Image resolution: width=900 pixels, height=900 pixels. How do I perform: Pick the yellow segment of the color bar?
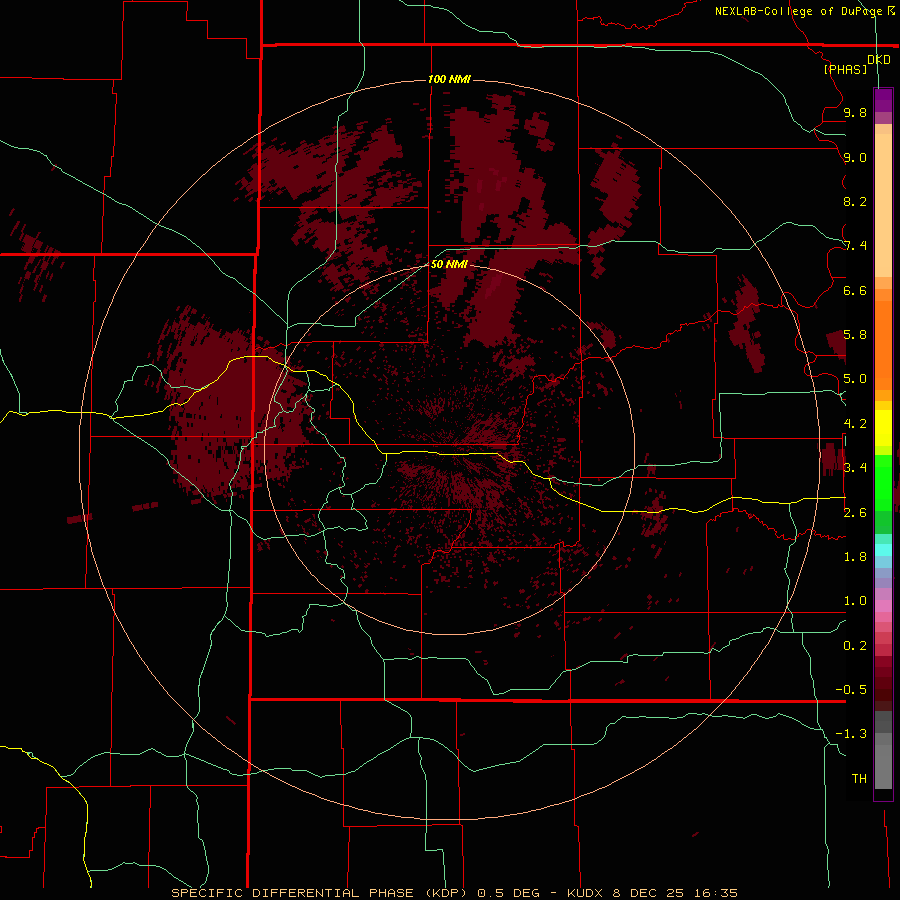click(883, 428)
